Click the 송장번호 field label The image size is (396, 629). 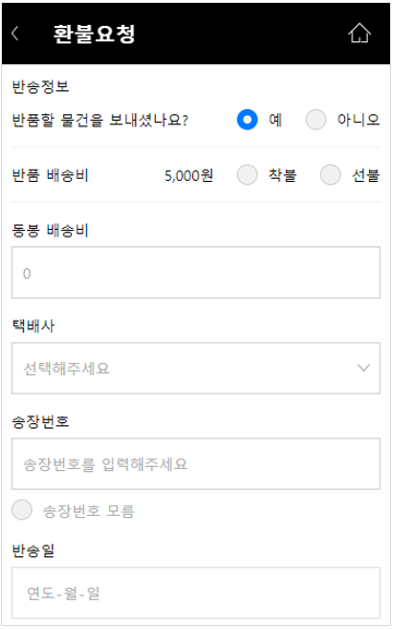tap(41, 422)
